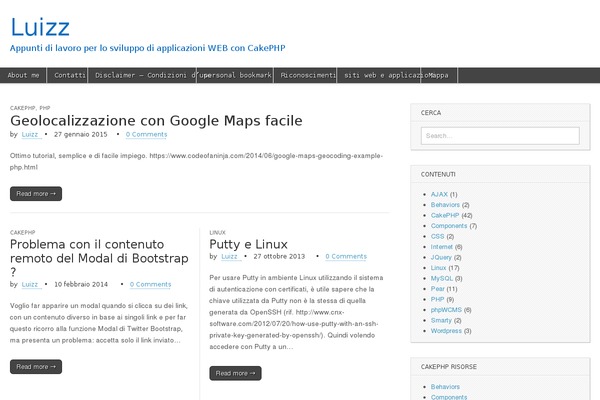
Task: Read more of the Geolocalizzazione post
Action: [x=36, y=194]
